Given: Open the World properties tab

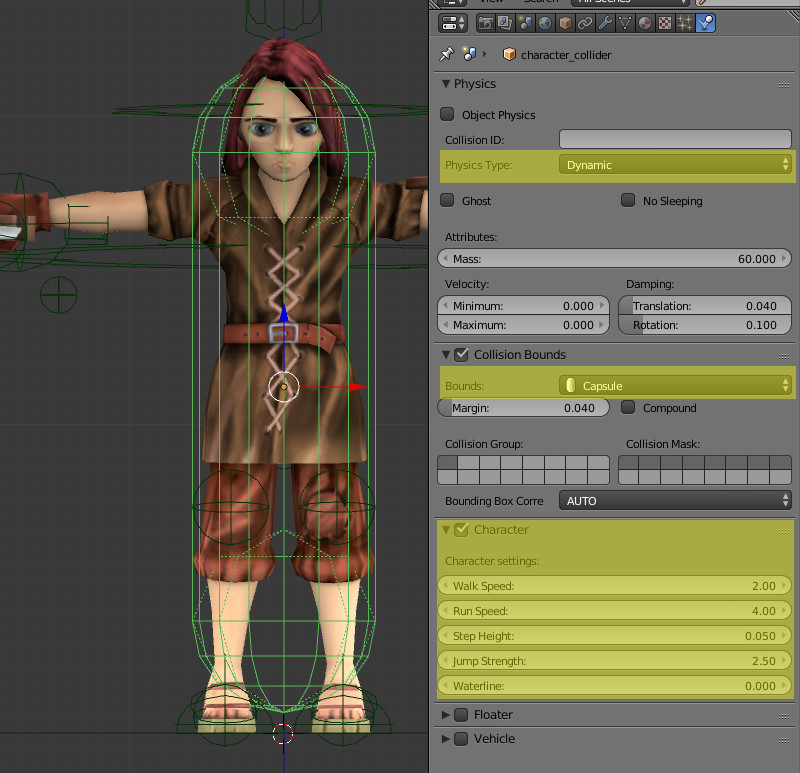Looking at the screenshot, I should pos(546,23).
